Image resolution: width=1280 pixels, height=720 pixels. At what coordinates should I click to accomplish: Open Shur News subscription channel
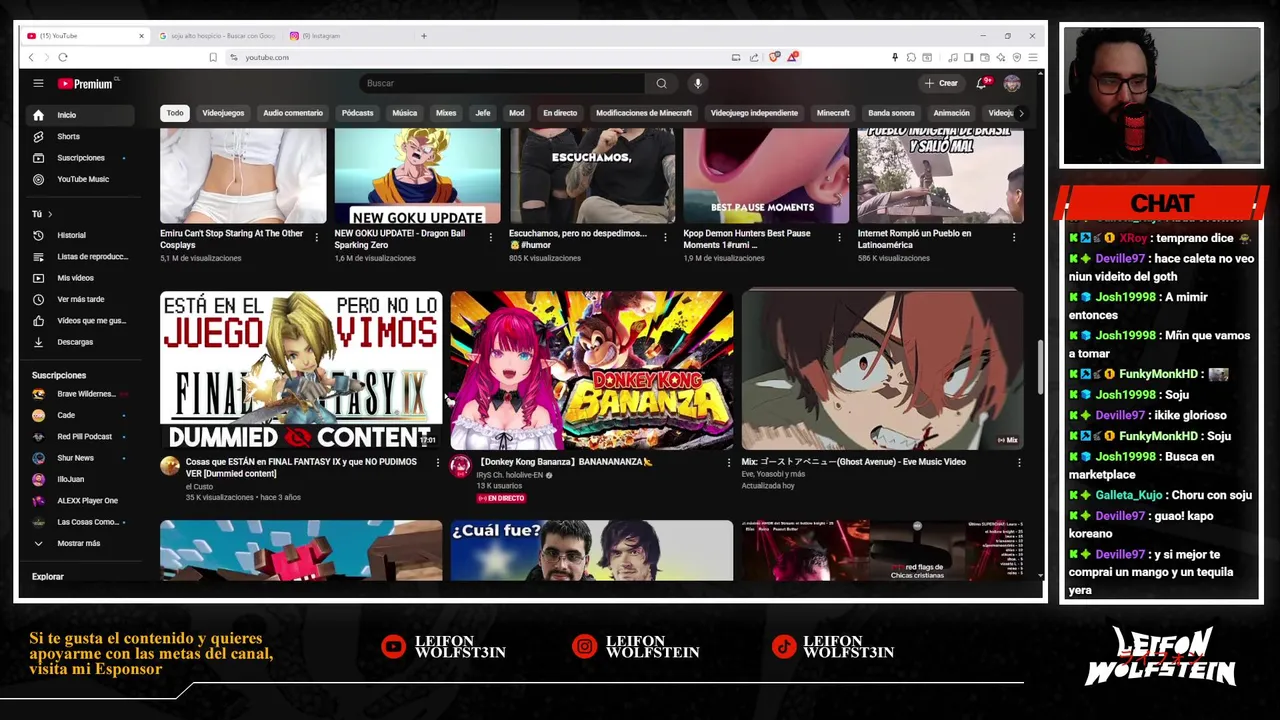[80, 458]
